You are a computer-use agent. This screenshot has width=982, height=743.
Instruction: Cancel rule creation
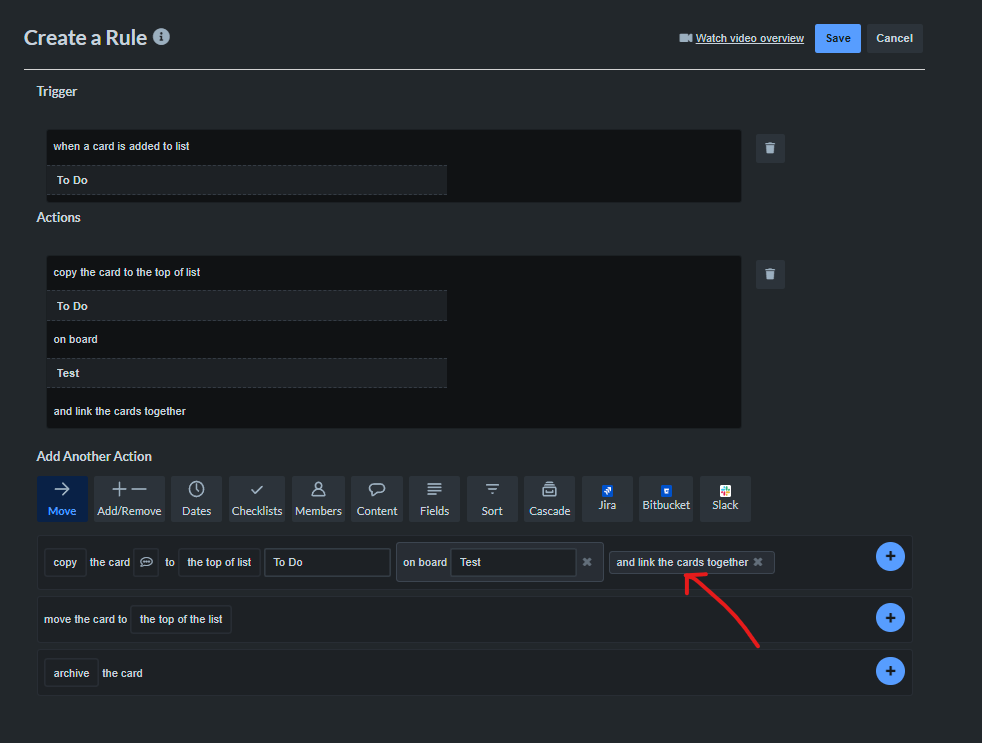(x=894, y=38)
